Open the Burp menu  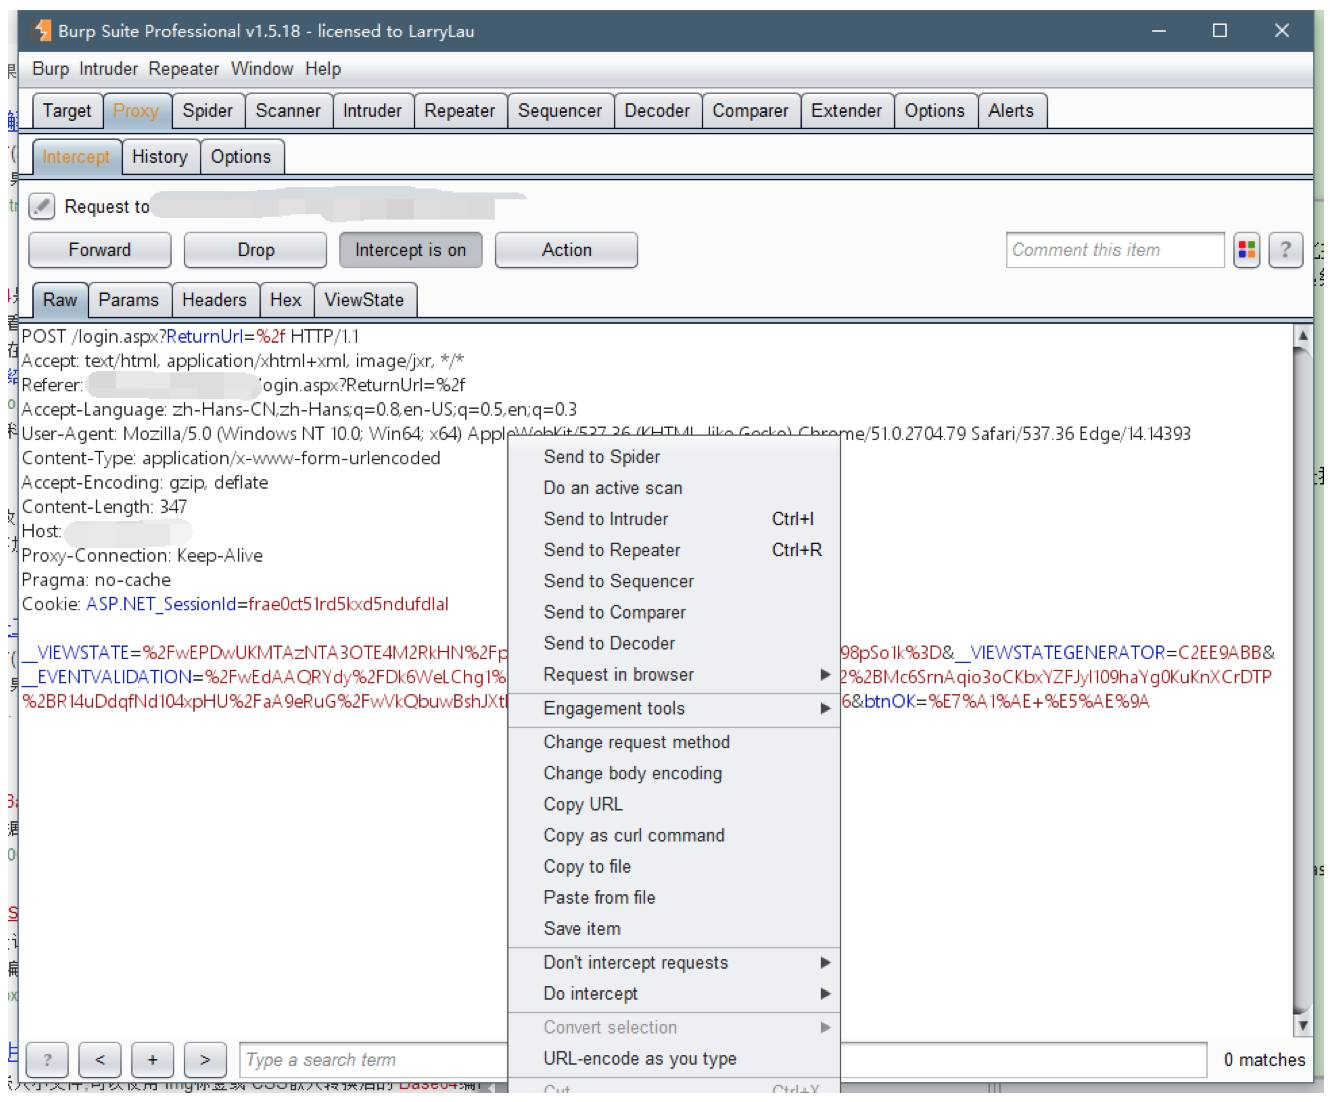point(50,69)
